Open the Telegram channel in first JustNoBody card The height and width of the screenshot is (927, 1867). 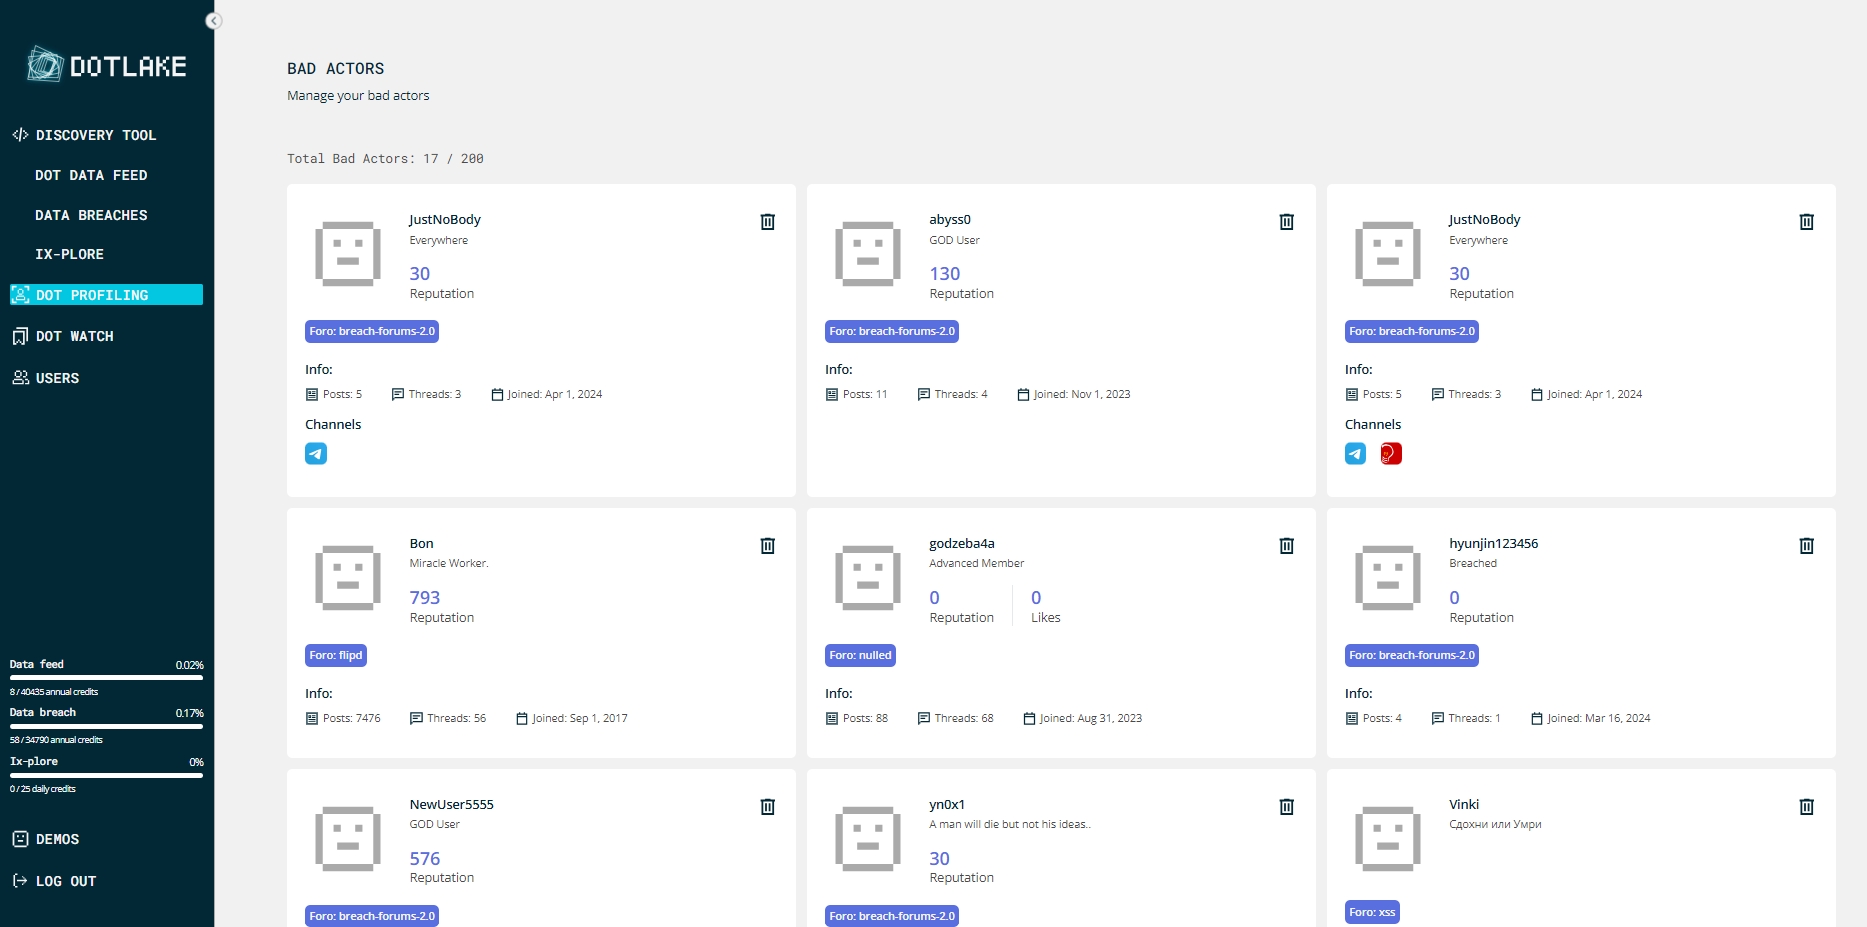point(316,454)
